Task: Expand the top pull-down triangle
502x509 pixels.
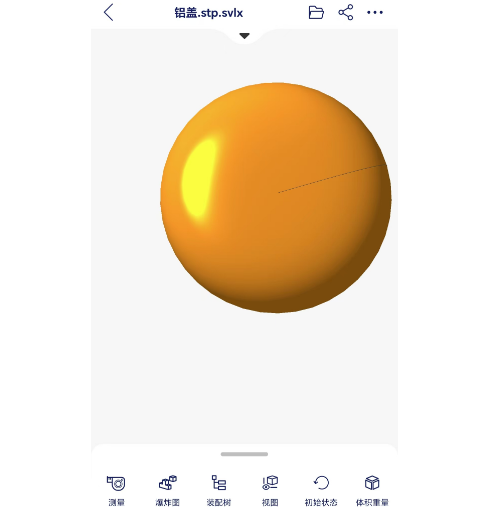Action: tap(244, 36)
